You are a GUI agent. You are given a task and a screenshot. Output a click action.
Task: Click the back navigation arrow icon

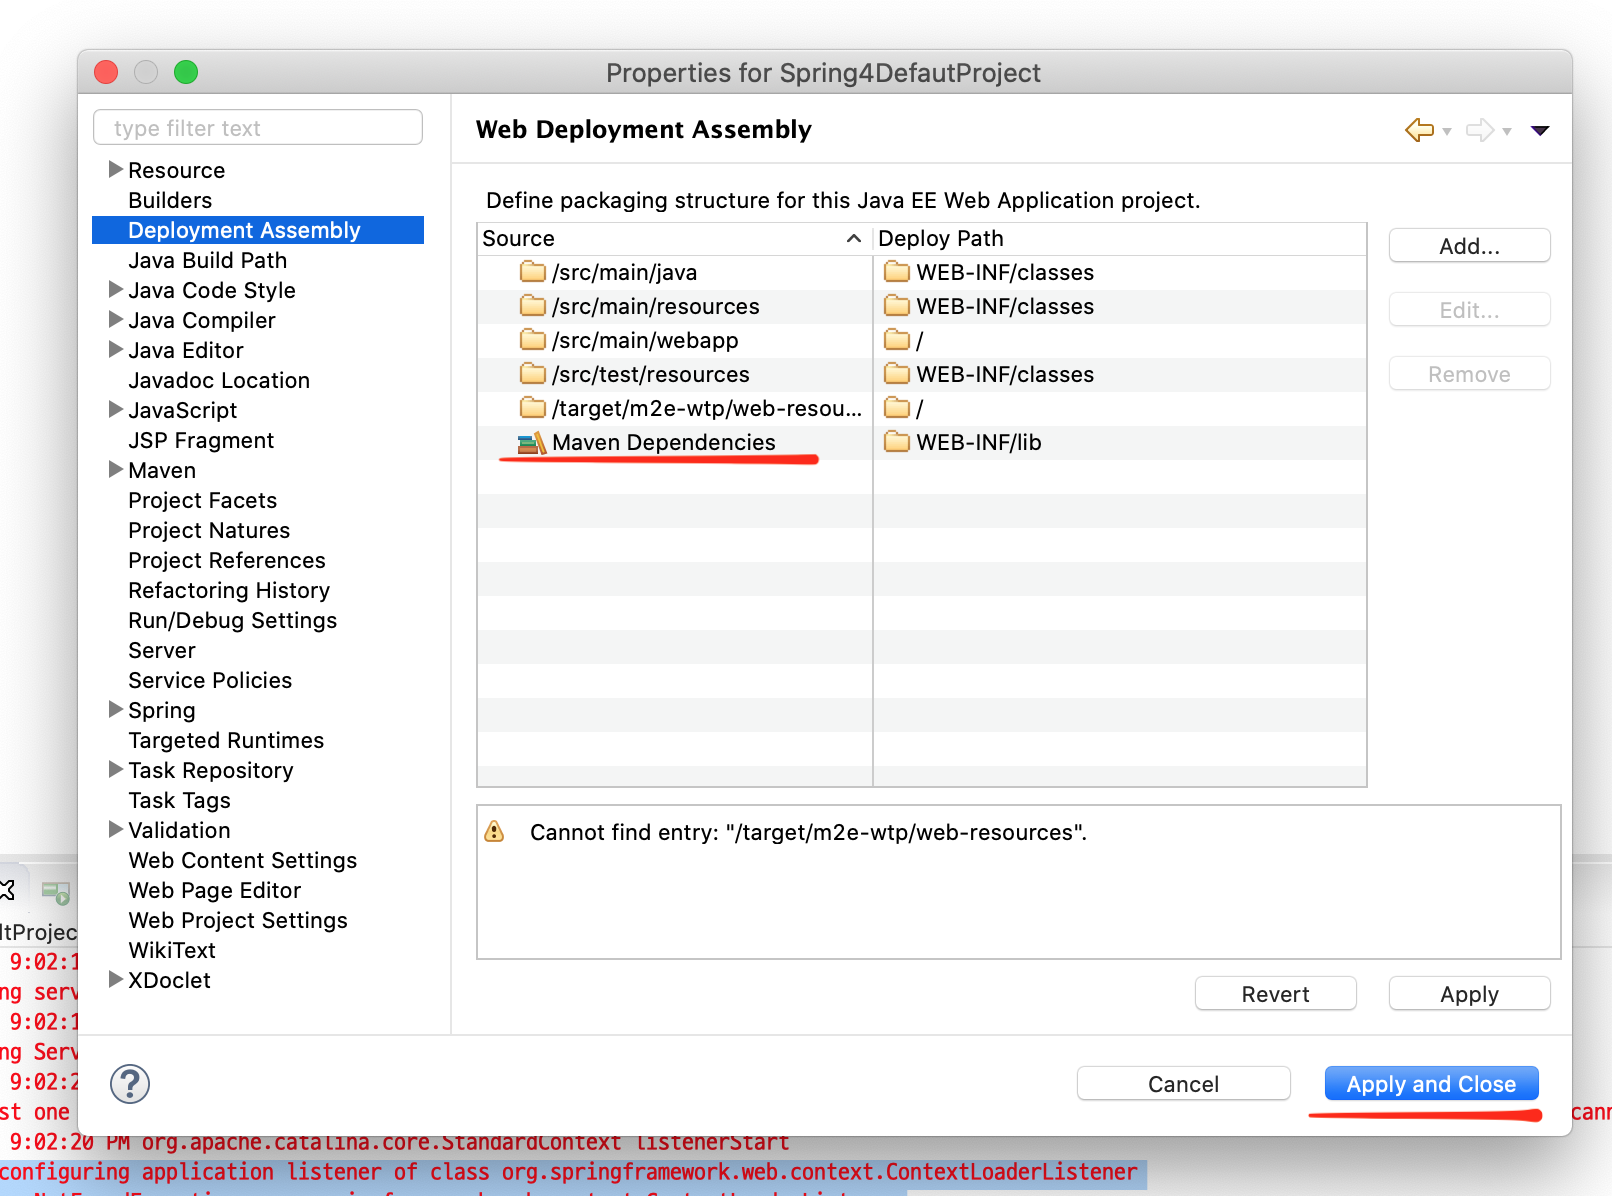(x=1419, y=130)
